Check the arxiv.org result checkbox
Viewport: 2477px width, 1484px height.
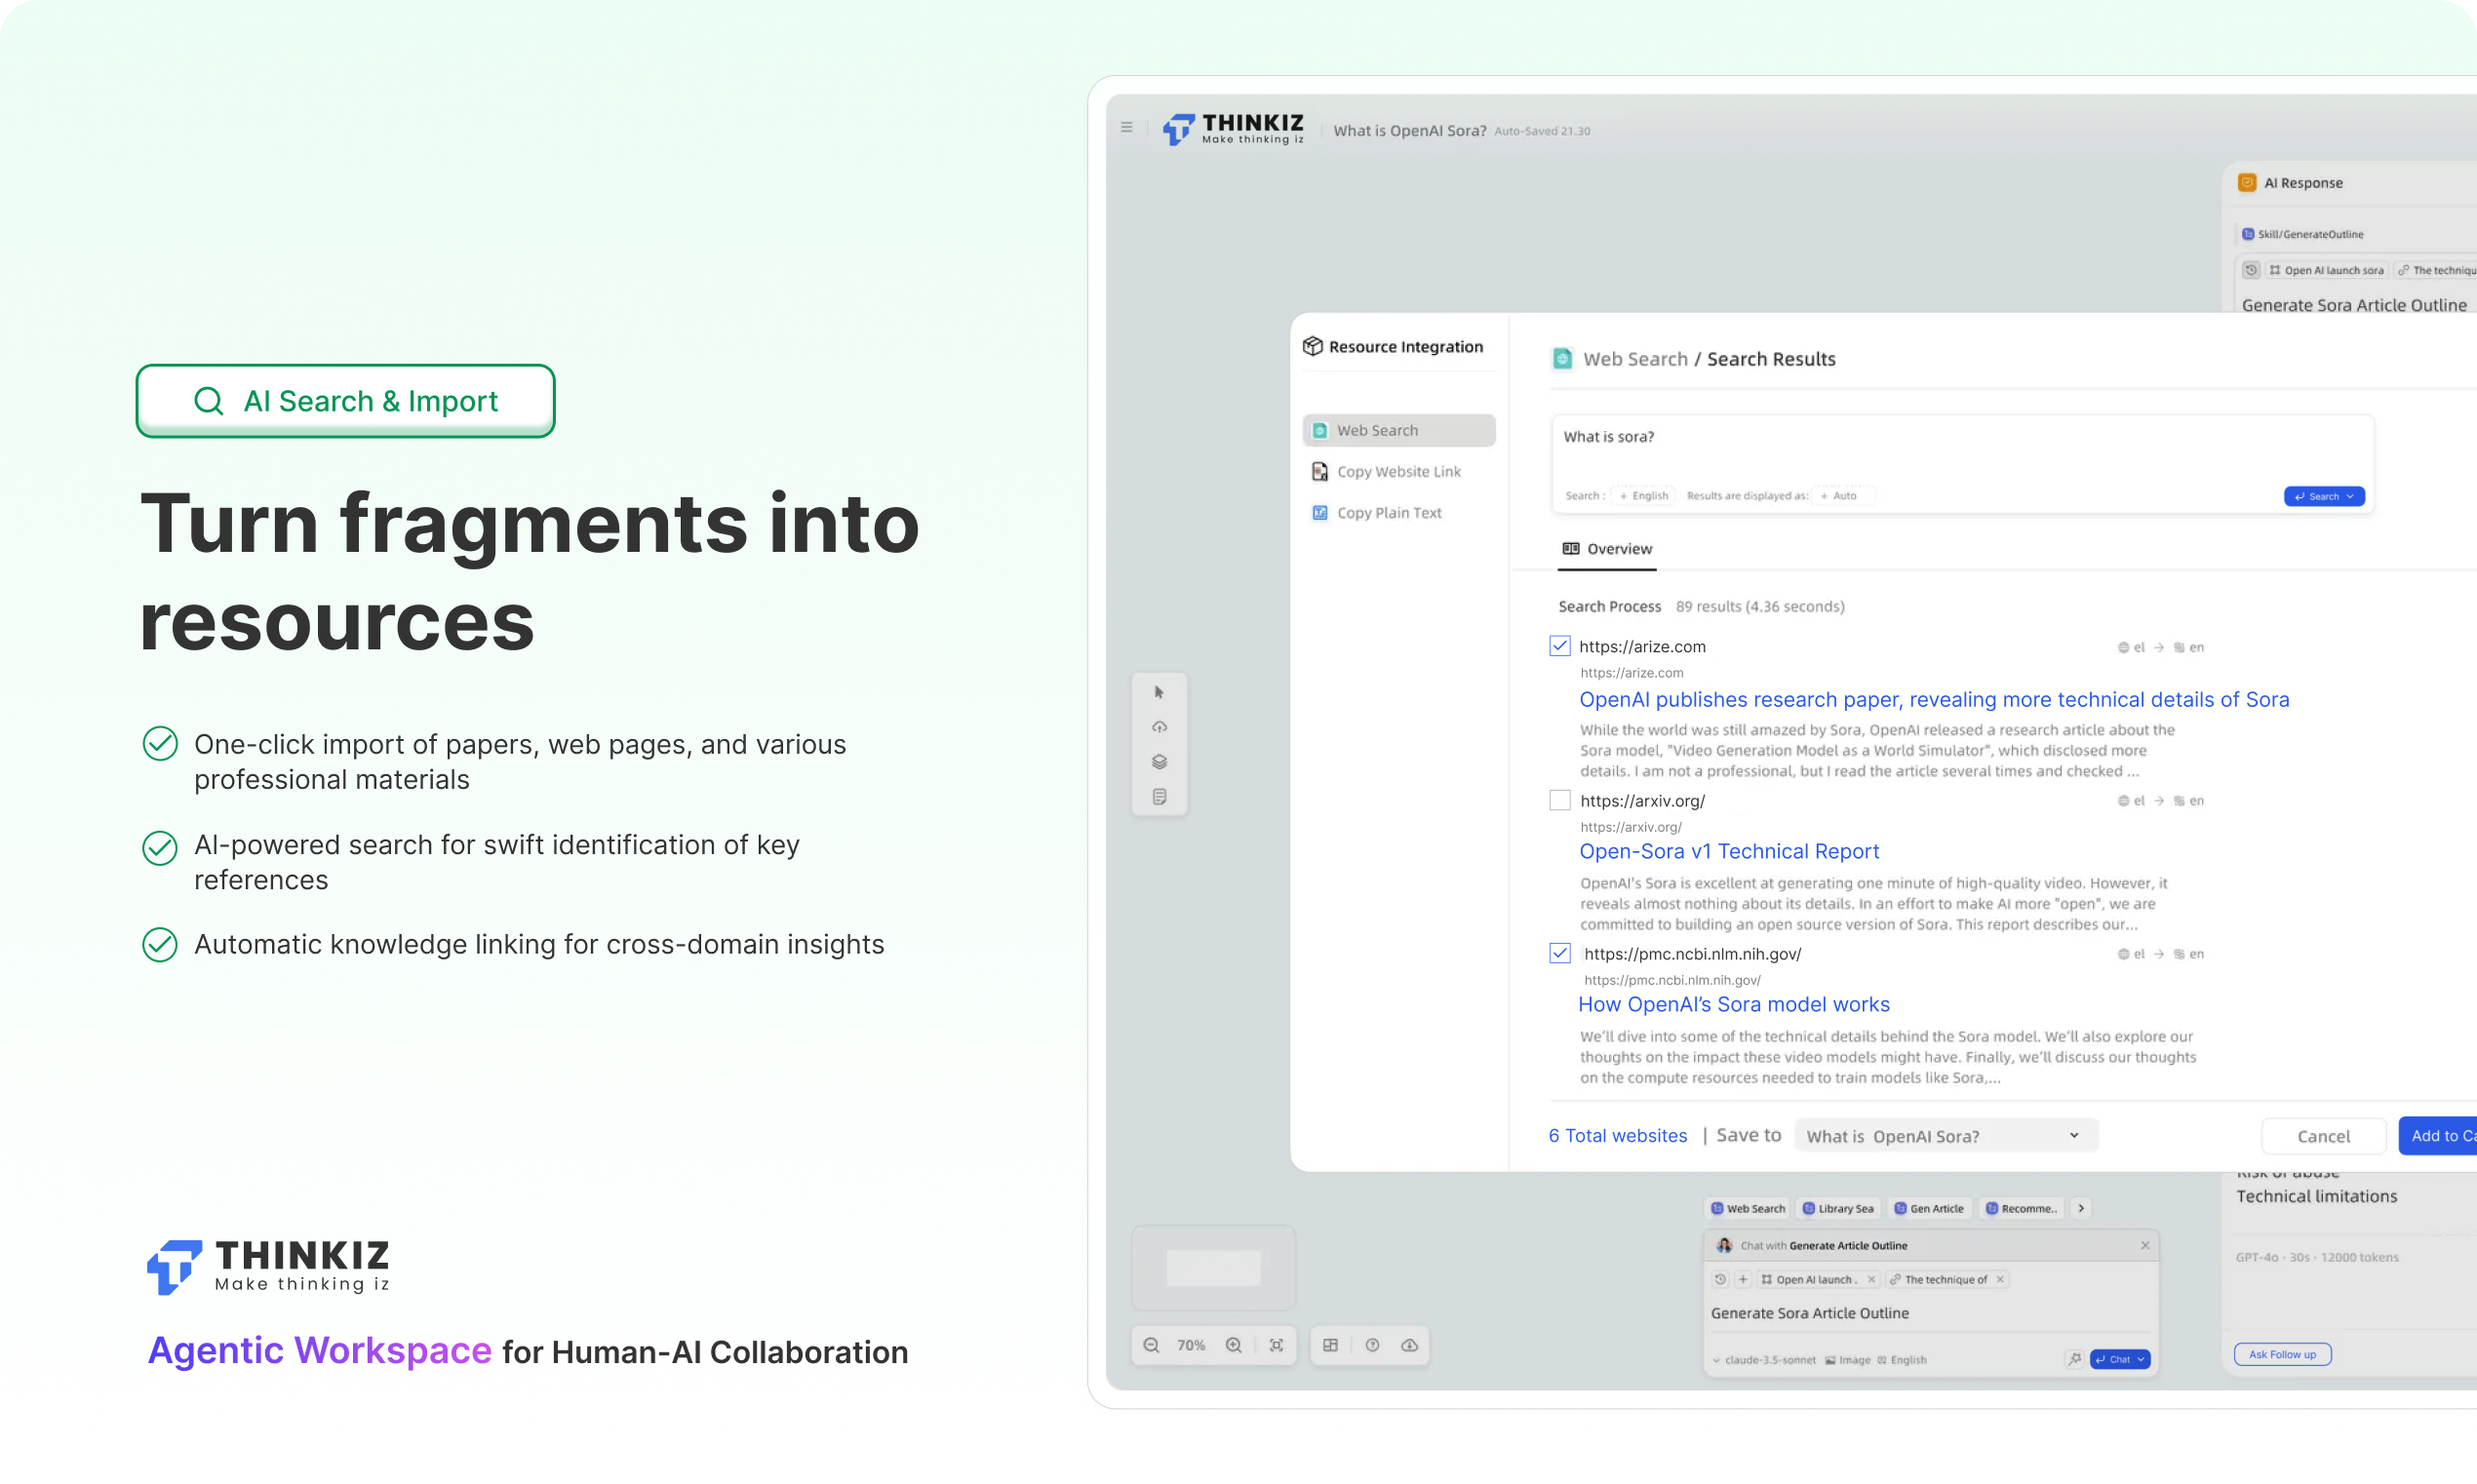(x=1560, y=800)
